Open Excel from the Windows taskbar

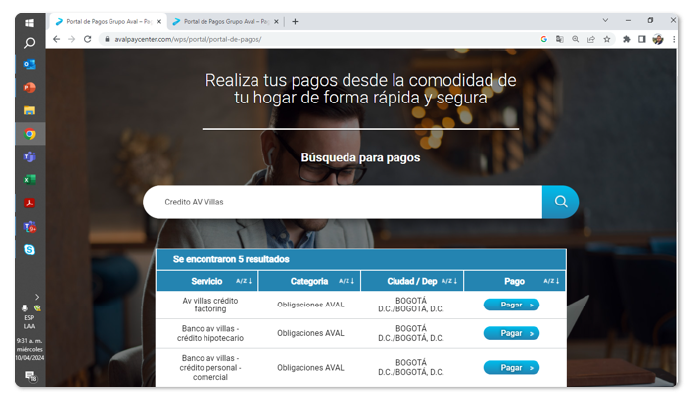pyautogui.click(x=30, y=180)
